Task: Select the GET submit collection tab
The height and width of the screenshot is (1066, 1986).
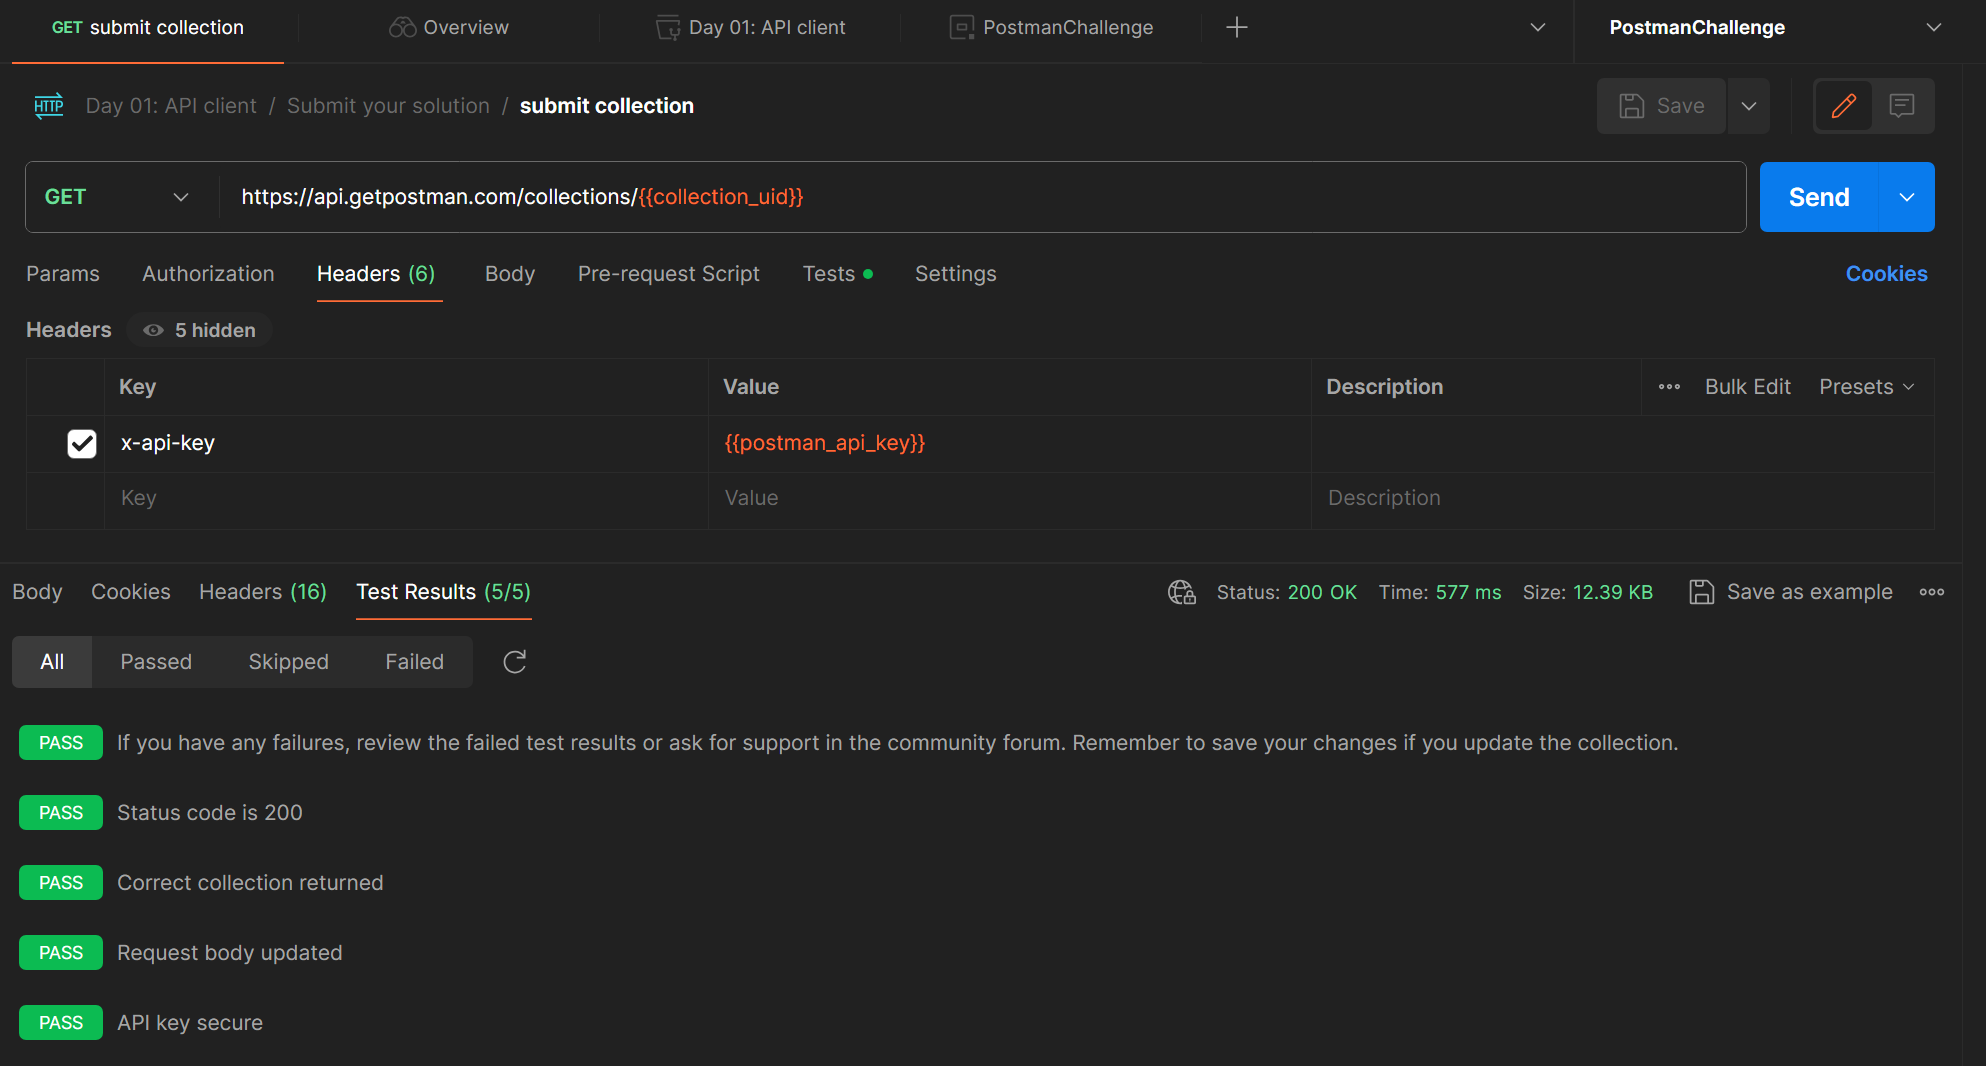Action: coord(148,28)
